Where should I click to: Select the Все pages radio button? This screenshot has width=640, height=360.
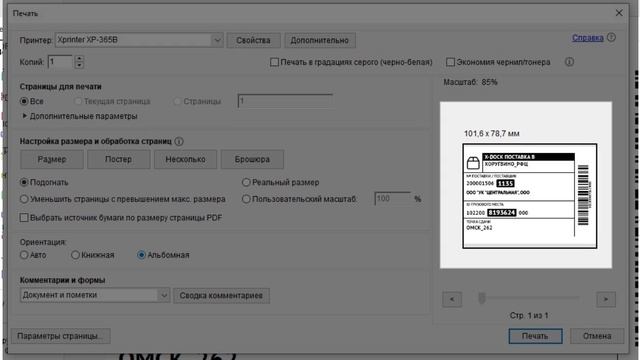24,101
